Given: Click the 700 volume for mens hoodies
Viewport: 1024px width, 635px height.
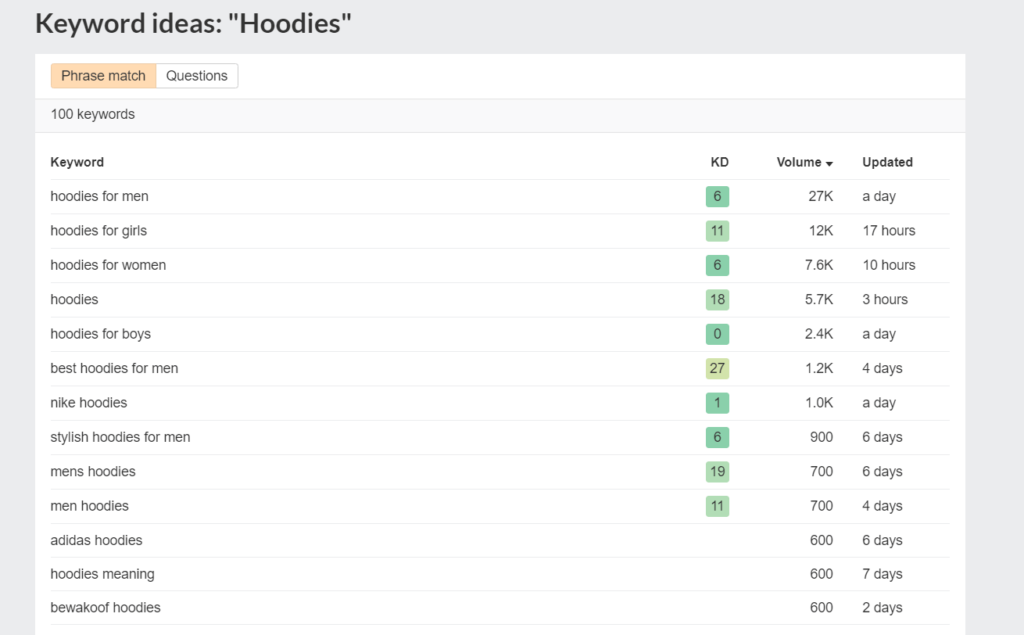Looking at the screenshot, I should (x=822, y=472).
